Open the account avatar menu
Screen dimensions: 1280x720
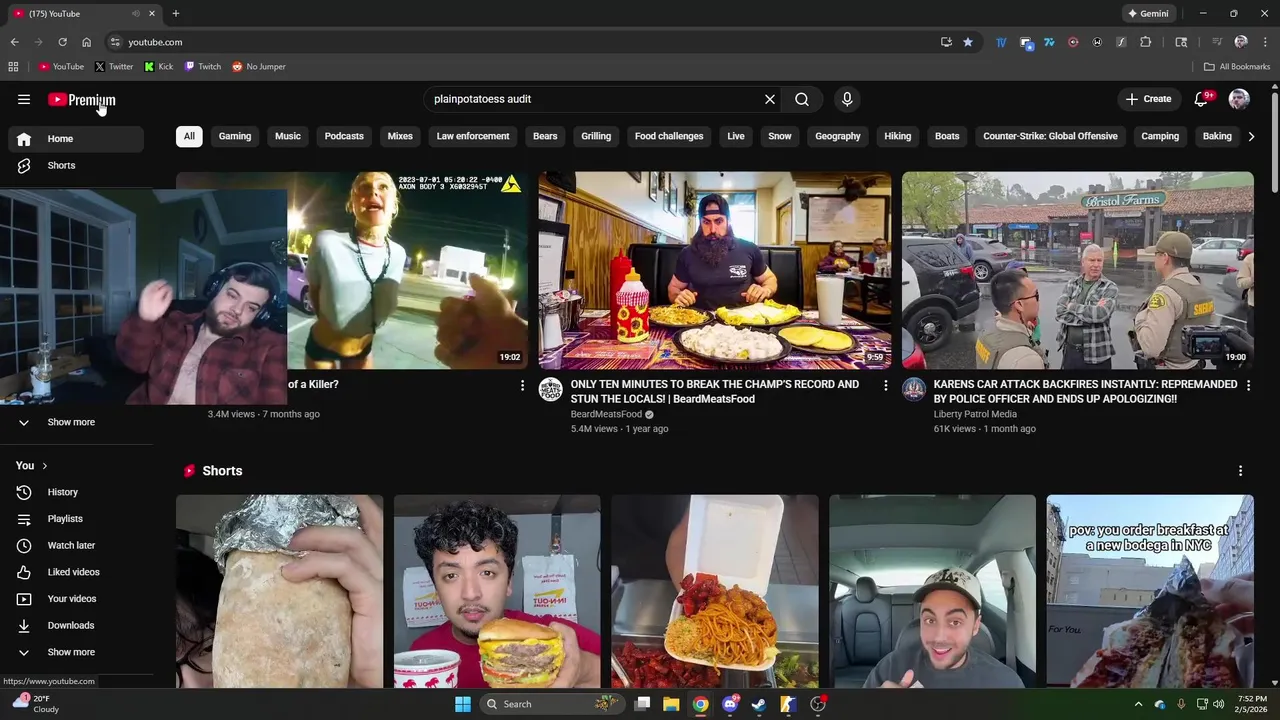pyautogui.click(x=1239, y=99)
